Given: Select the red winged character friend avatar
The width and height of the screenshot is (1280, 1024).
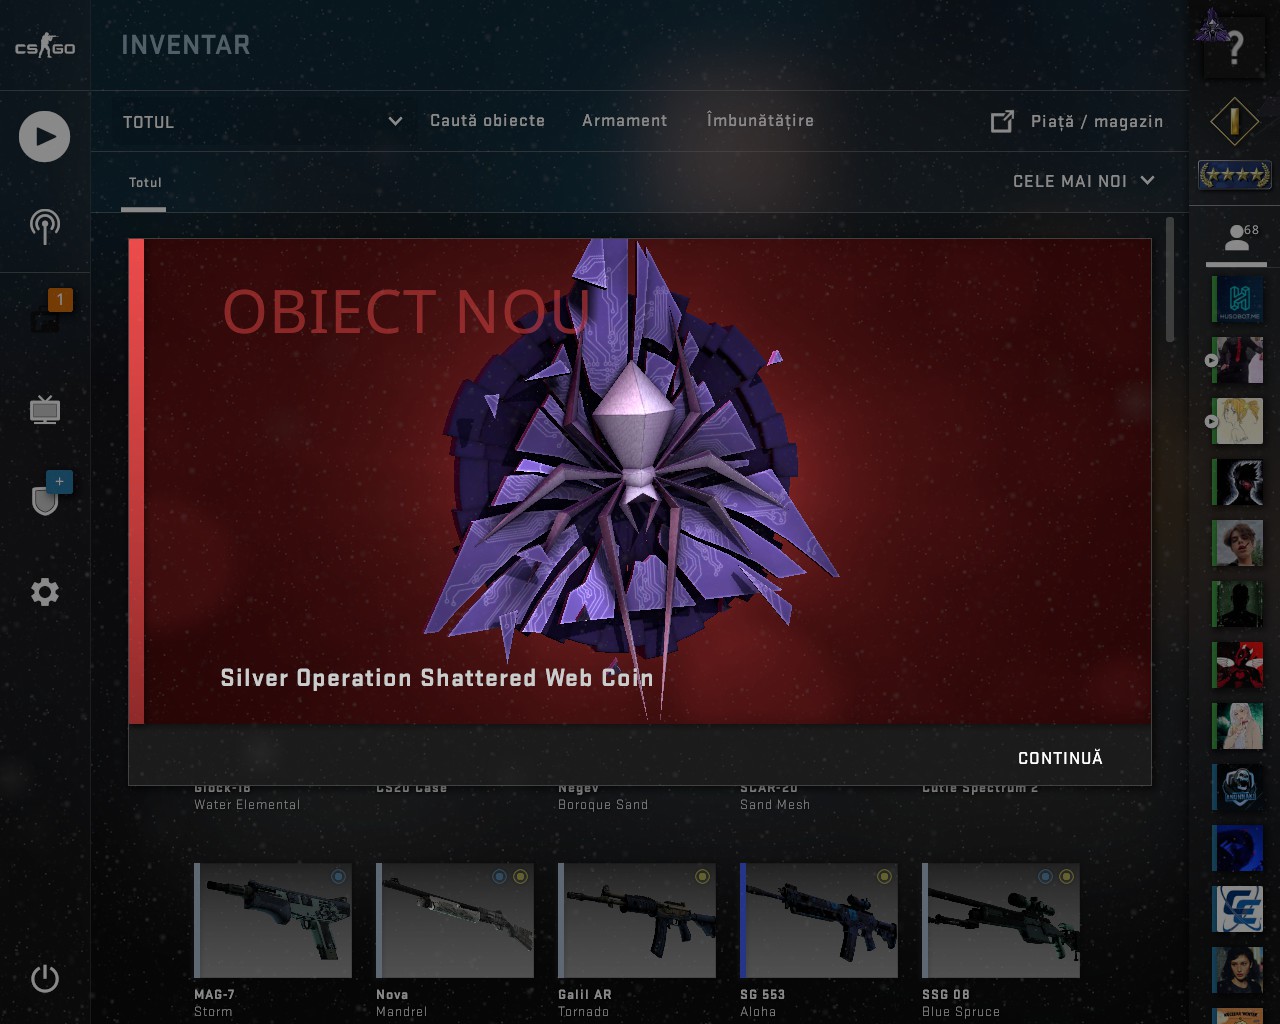Looking at the screenshot, I should point(1238,666).
